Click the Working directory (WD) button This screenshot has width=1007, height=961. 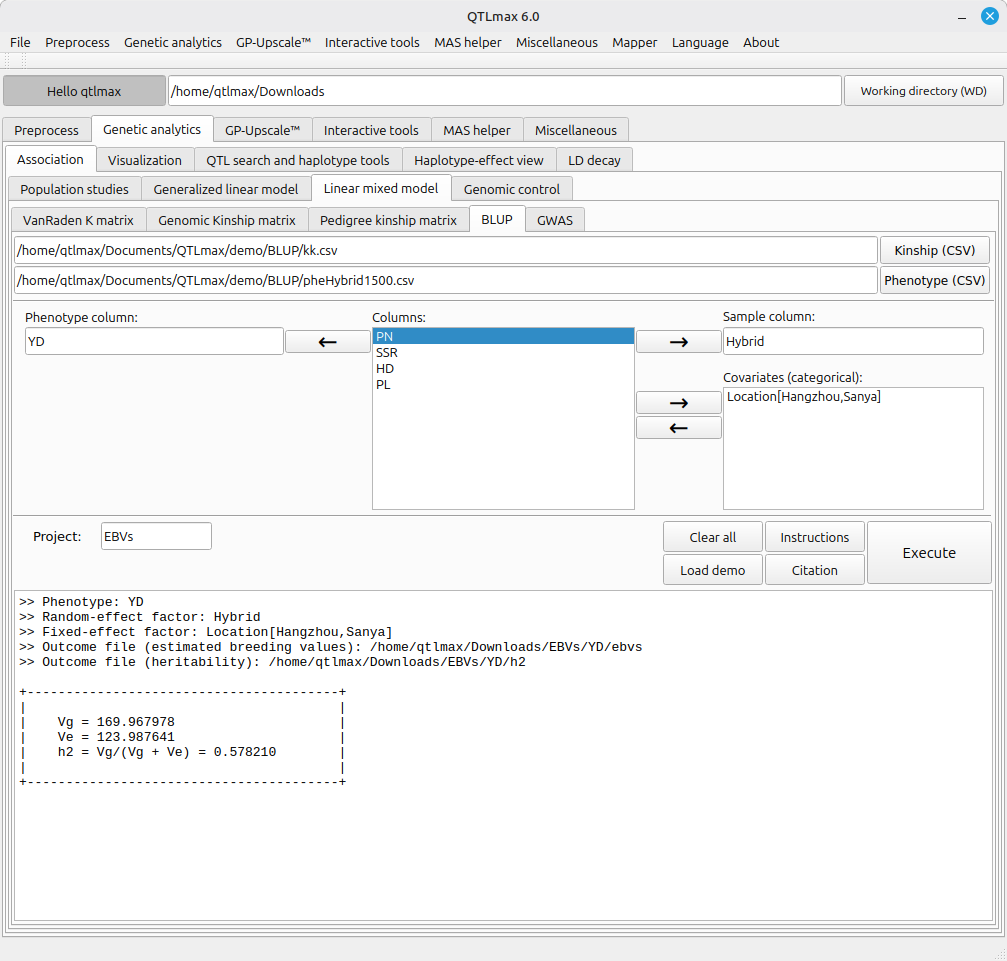[923, 91]
